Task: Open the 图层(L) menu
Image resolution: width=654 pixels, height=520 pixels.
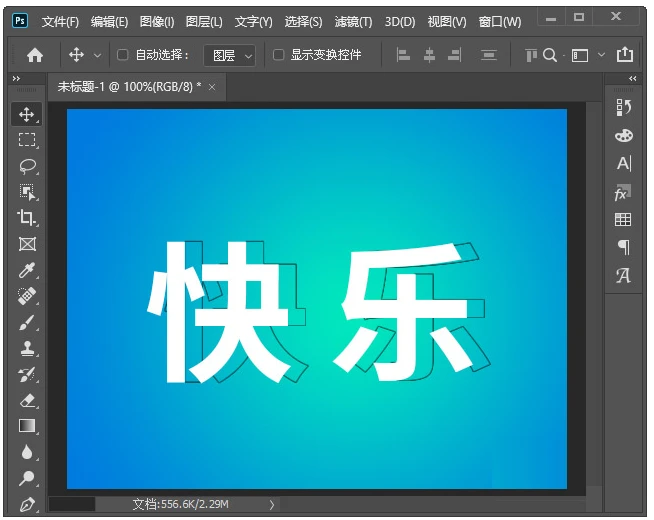Action: click(204, 22)
